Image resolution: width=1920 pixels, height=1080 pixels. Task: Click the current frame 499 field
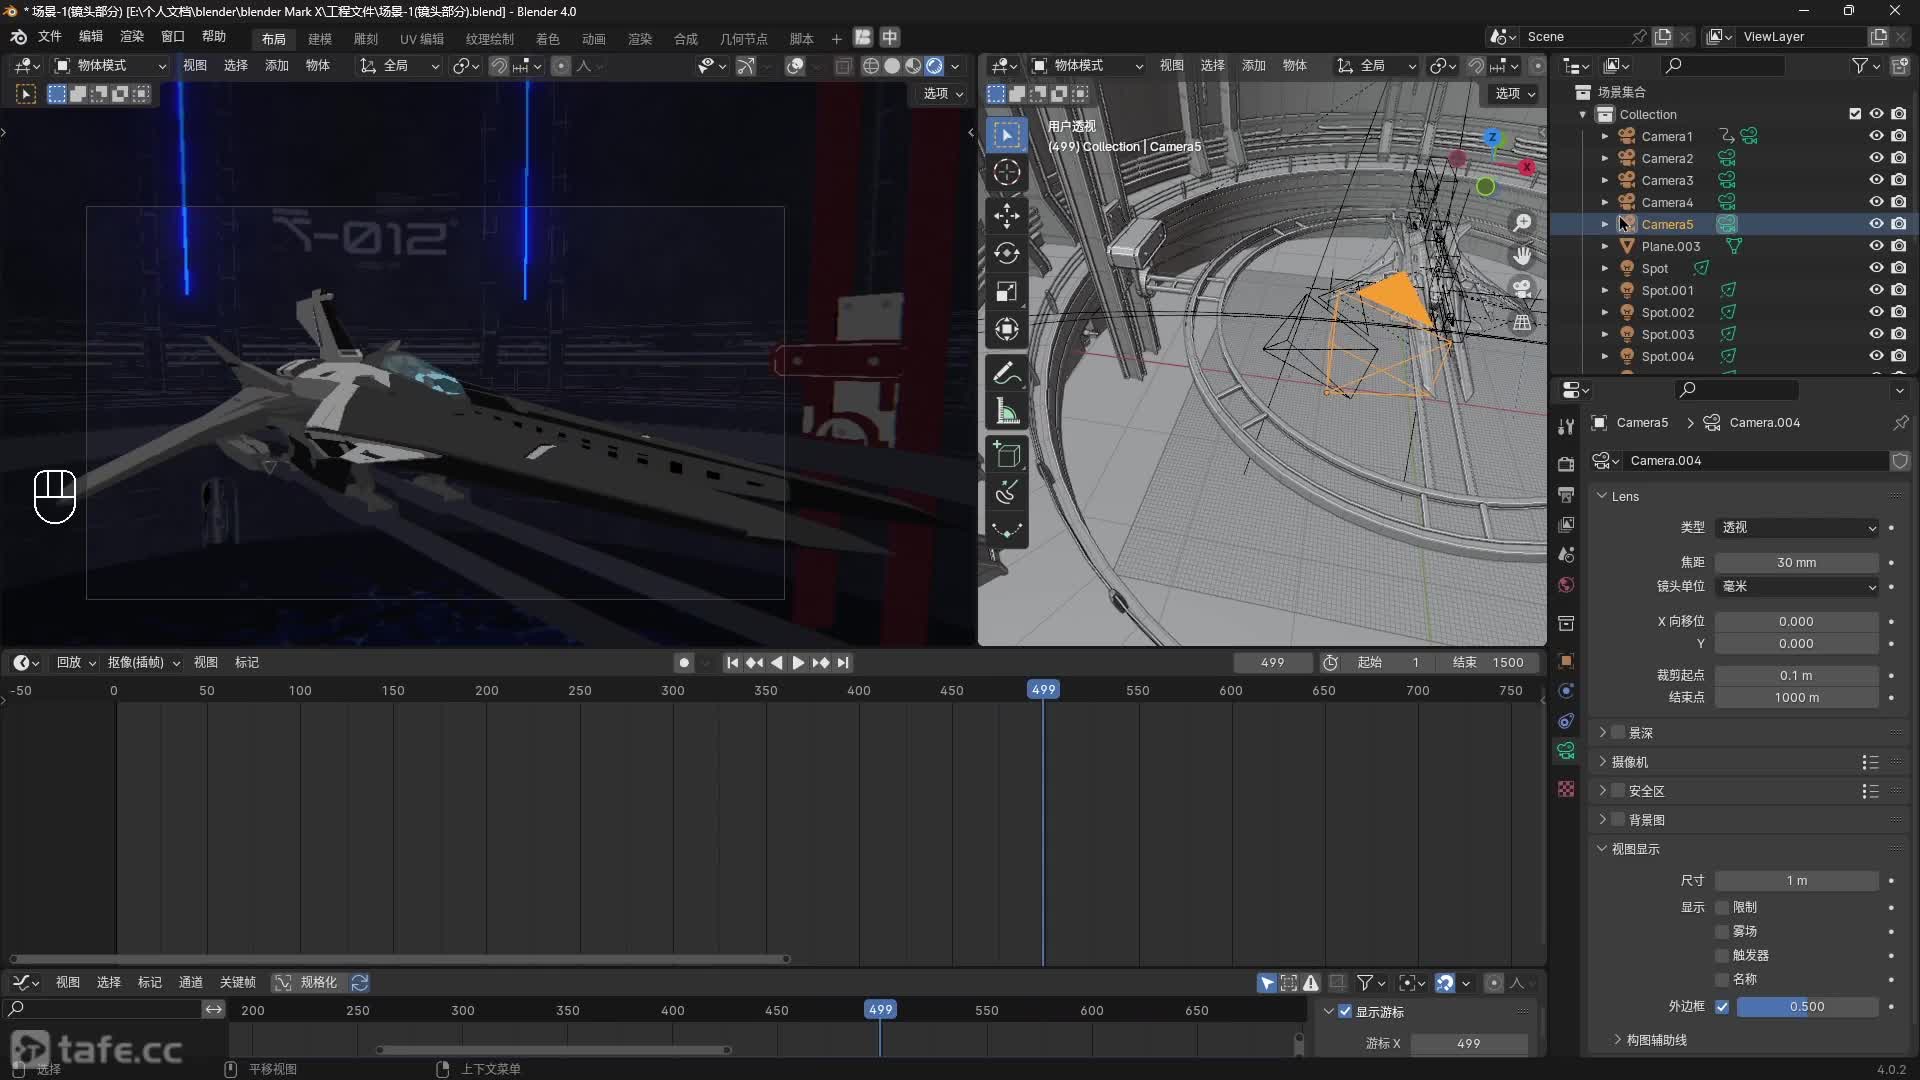click(x=1272, y=662)
